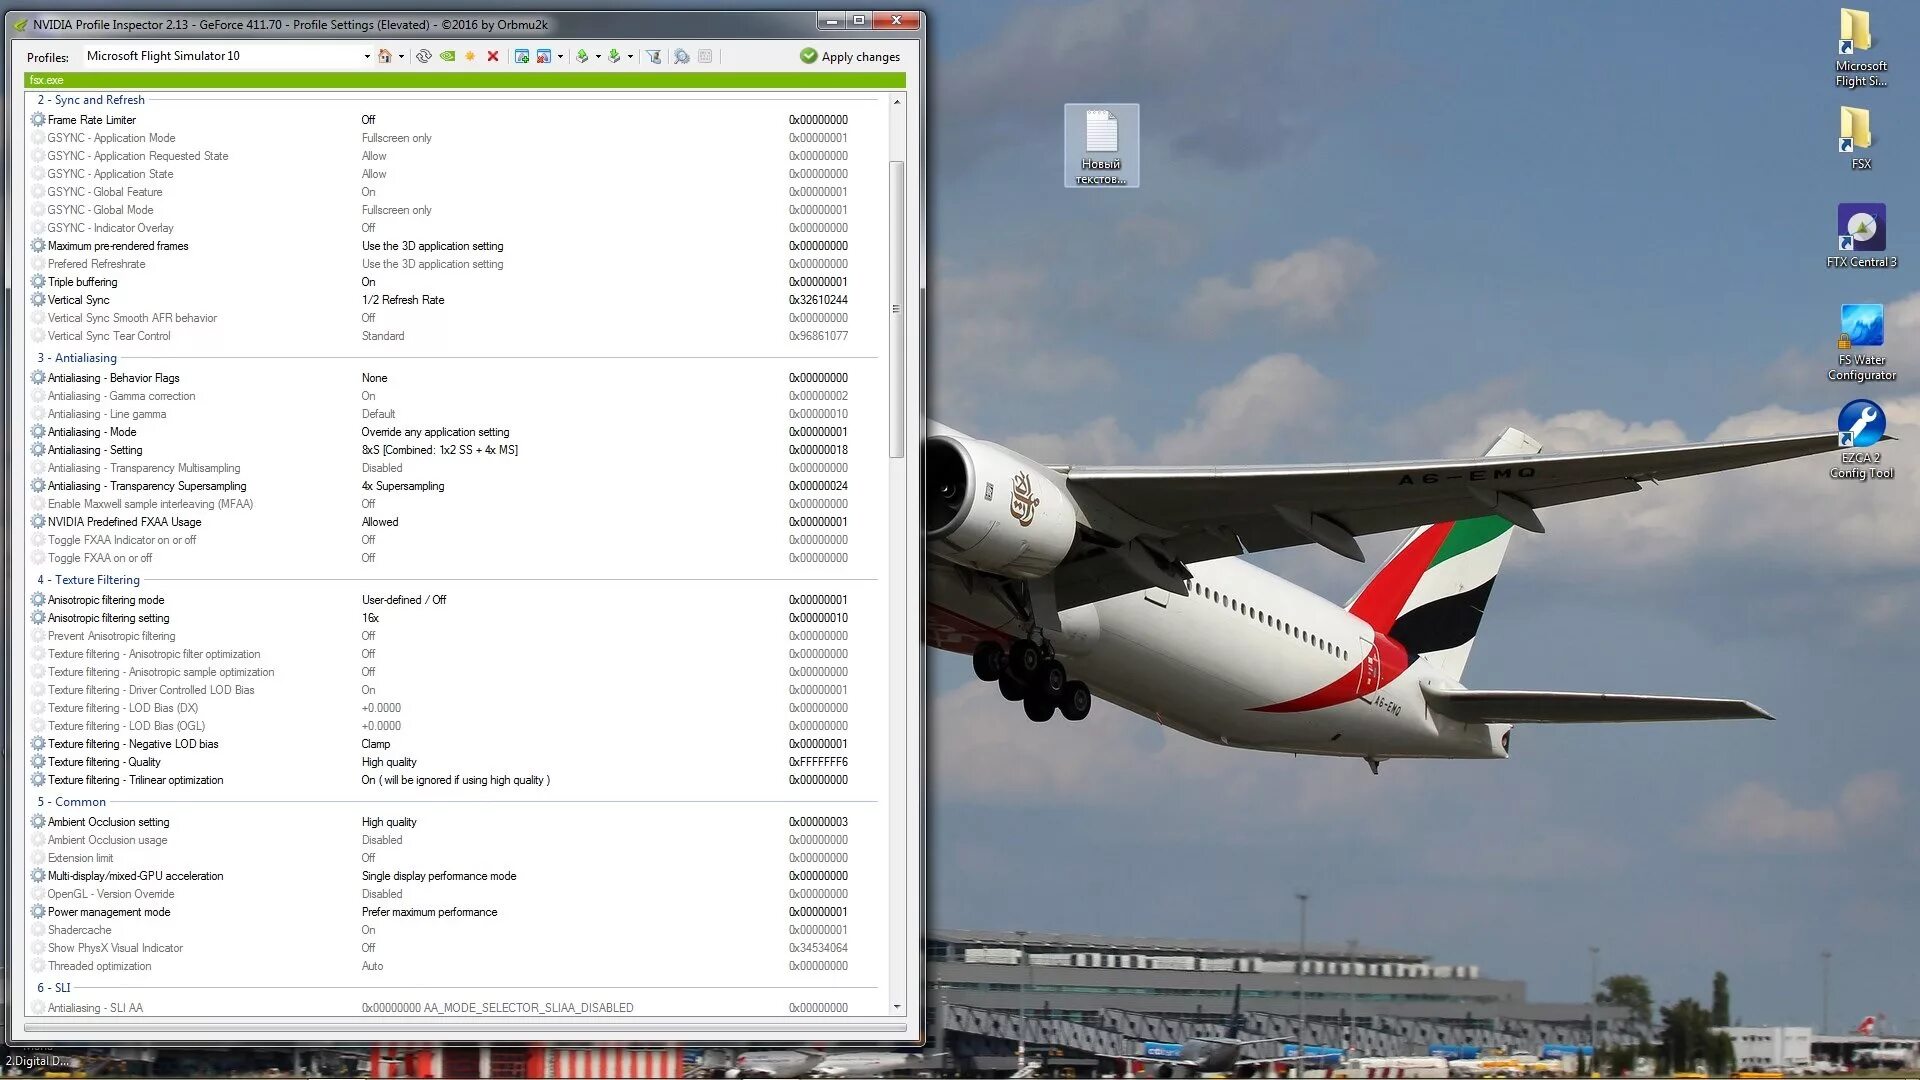Expand the export profiles dropdown arrow
The image size is (1920, 1080).
coord(598,57)
